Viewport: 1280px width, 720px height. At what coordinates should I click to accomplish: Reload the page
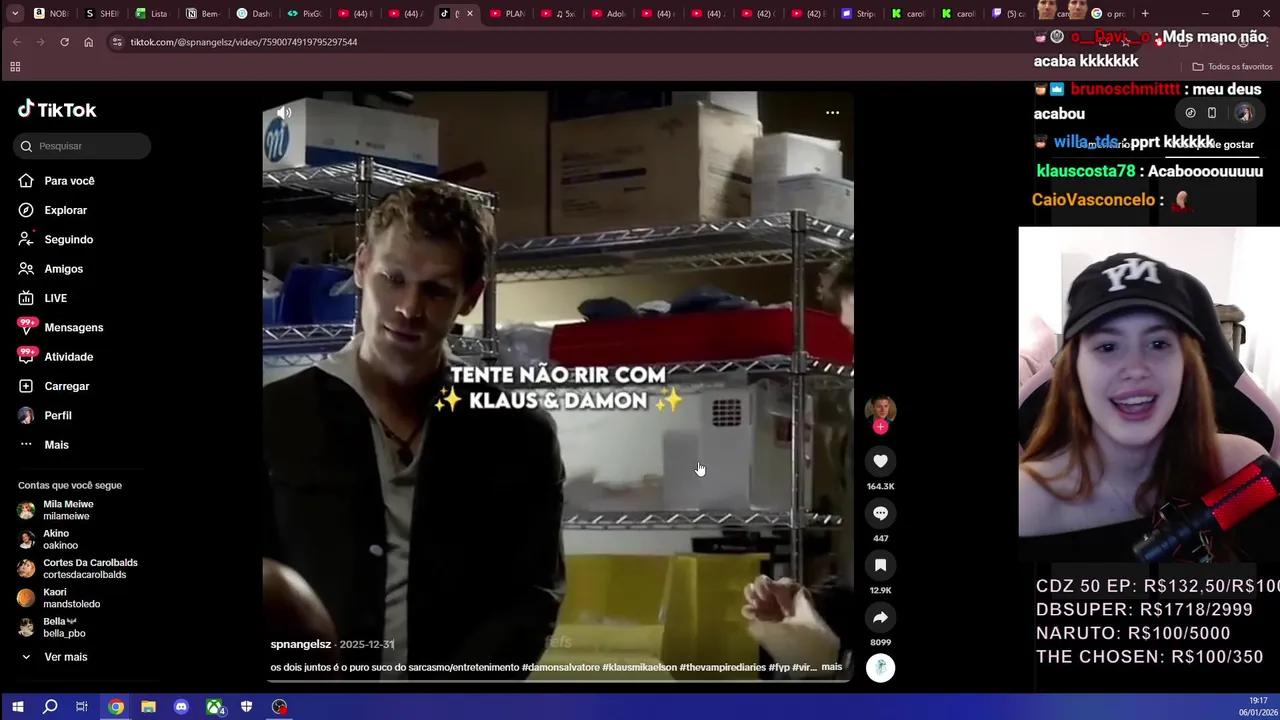click(x=64, y=42)
